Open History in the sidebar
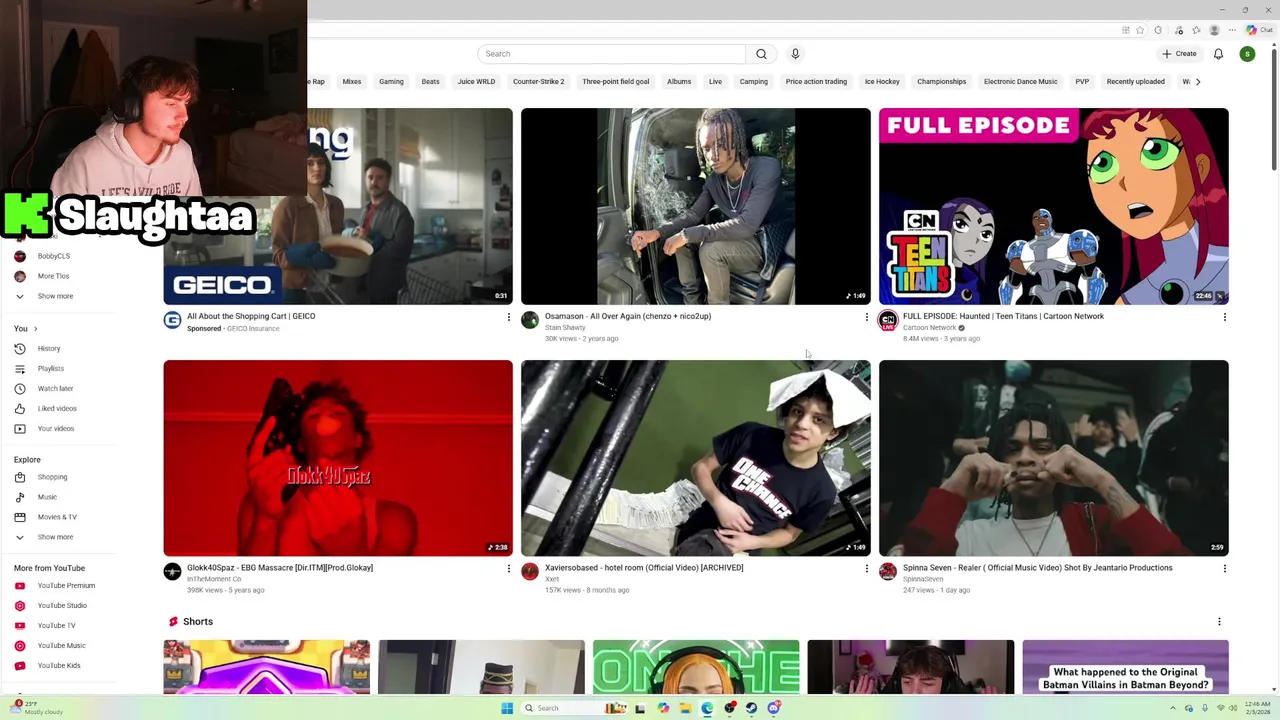Image resolution: width=1280 pixels, height=720 pixels. (49, 349)
